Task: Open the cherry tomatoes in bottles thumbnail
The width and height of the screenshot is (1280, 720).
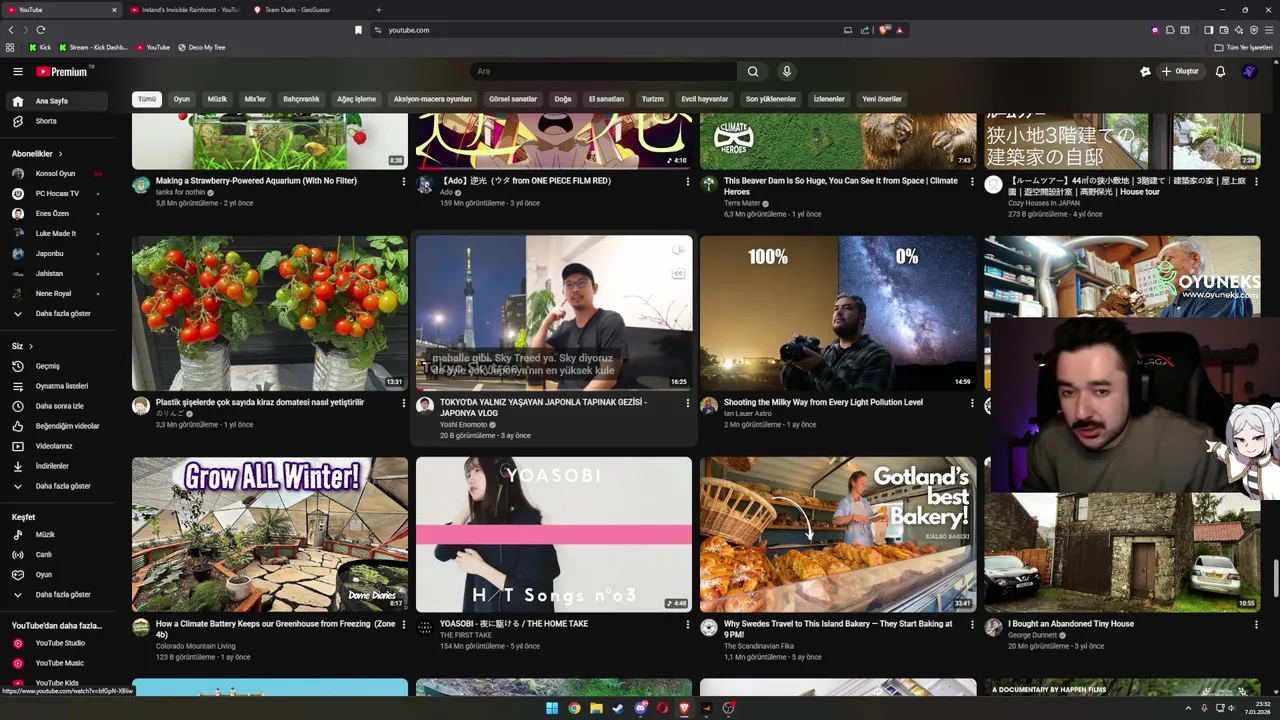Action: (270, 313)
